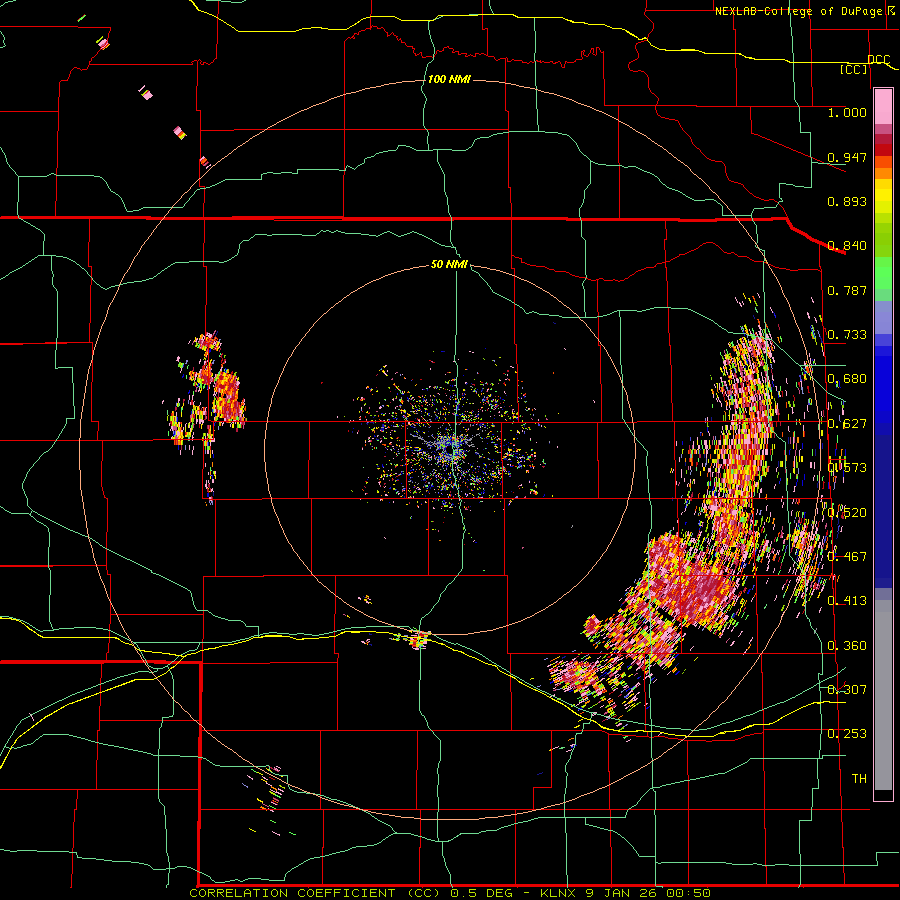This screenshot has width=900, height=900.
Task: Pick the gray segment of the color bar
Action: [883, 695]
